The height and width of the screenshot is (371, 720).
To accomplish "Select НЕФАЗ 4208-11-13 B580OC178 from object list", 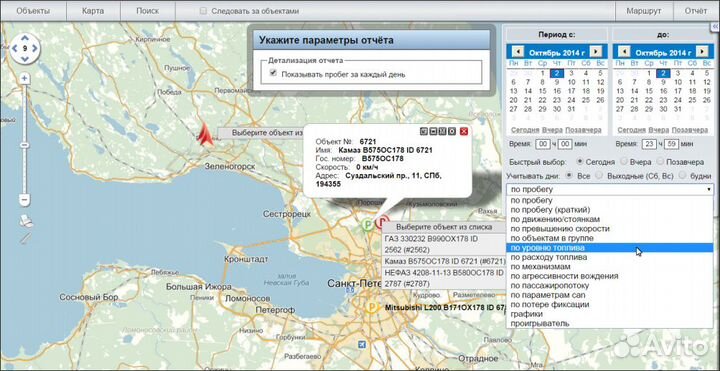I will tap(443, 278).
